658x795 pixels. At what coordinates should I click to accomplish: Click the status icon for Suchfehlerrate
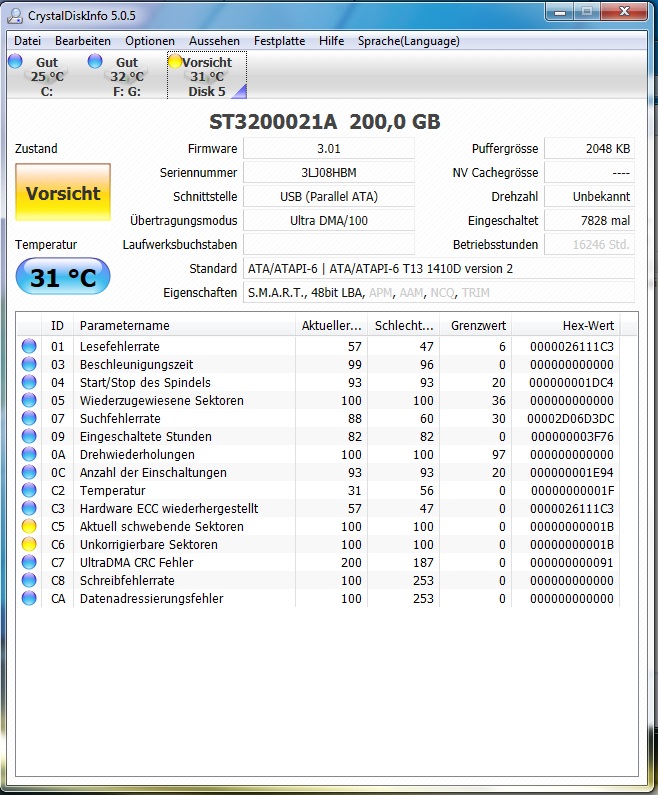pyautogui.click(x=29, y=418)
